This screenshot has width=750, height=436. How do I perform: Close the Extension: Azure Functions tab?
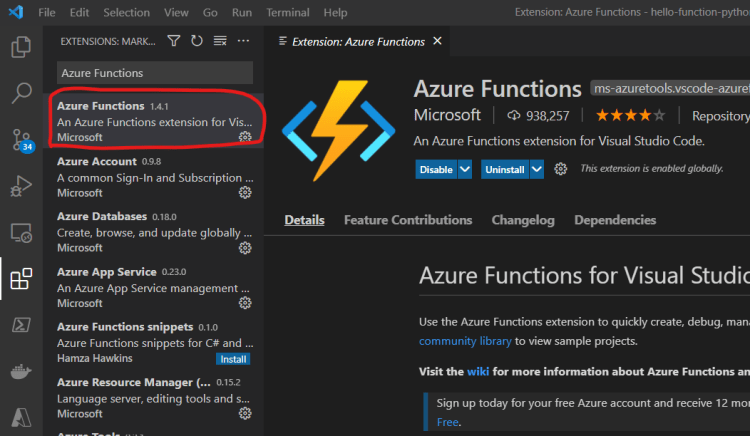(437, 41)
